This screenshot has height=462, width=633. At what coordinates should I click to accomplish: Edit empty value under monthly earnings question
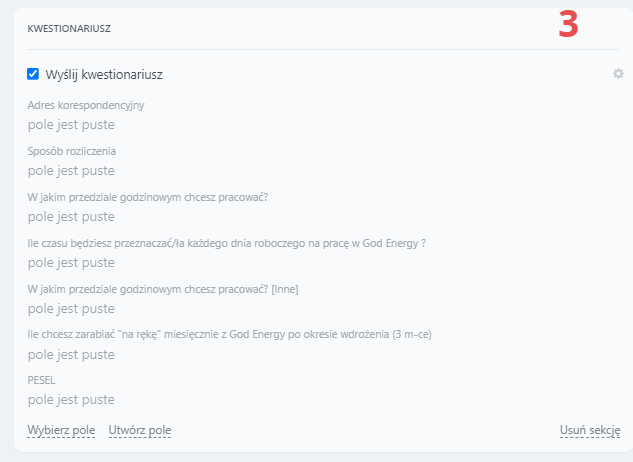(x=71, y=354)
